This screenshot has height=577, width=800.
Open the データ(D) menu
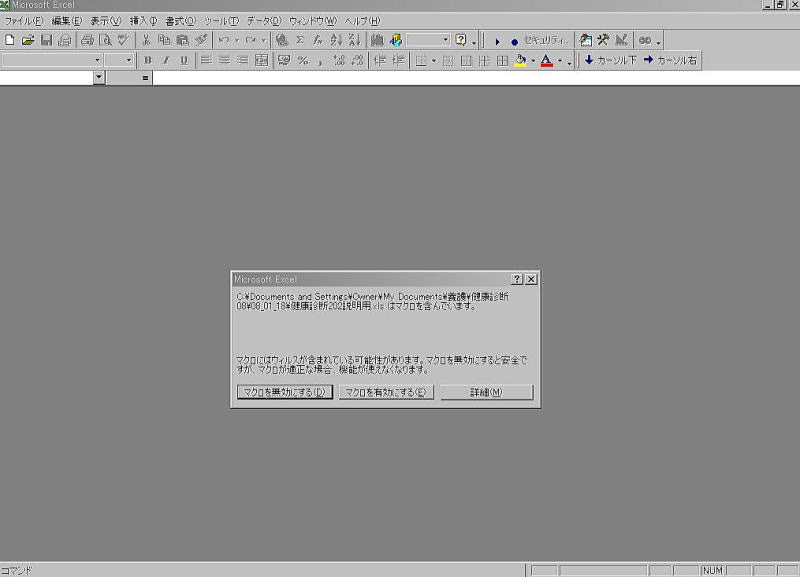coord(264,21)
